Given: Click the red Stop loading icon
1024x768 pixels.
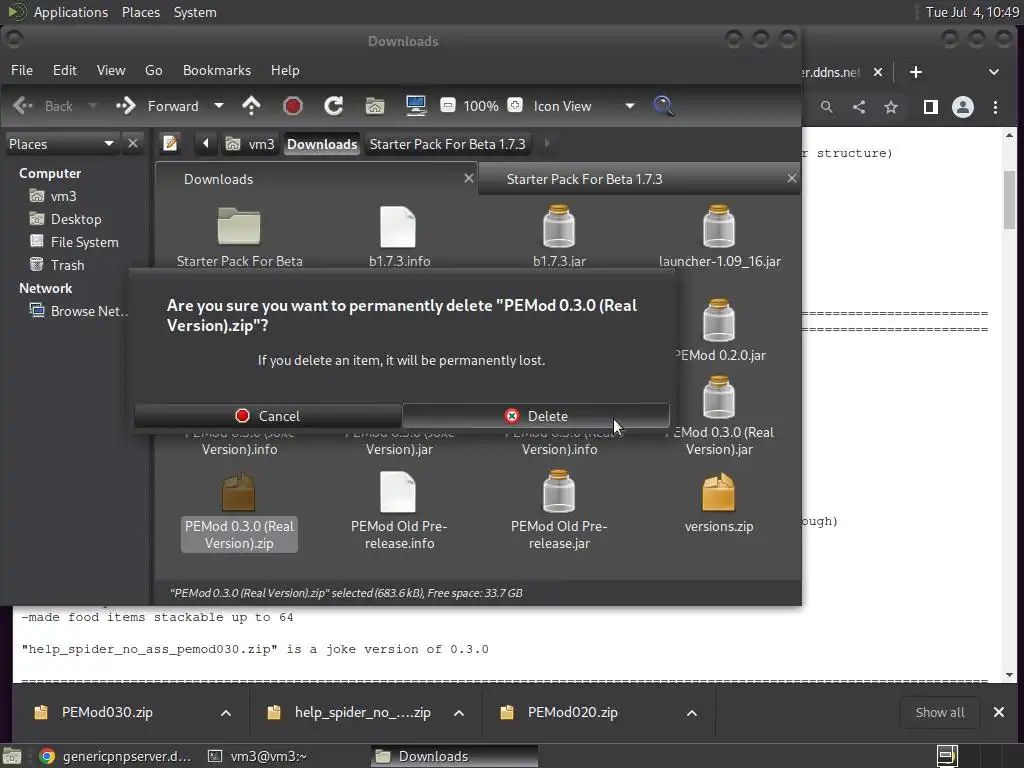Looking at the screenshot, I should coord(293,106).
